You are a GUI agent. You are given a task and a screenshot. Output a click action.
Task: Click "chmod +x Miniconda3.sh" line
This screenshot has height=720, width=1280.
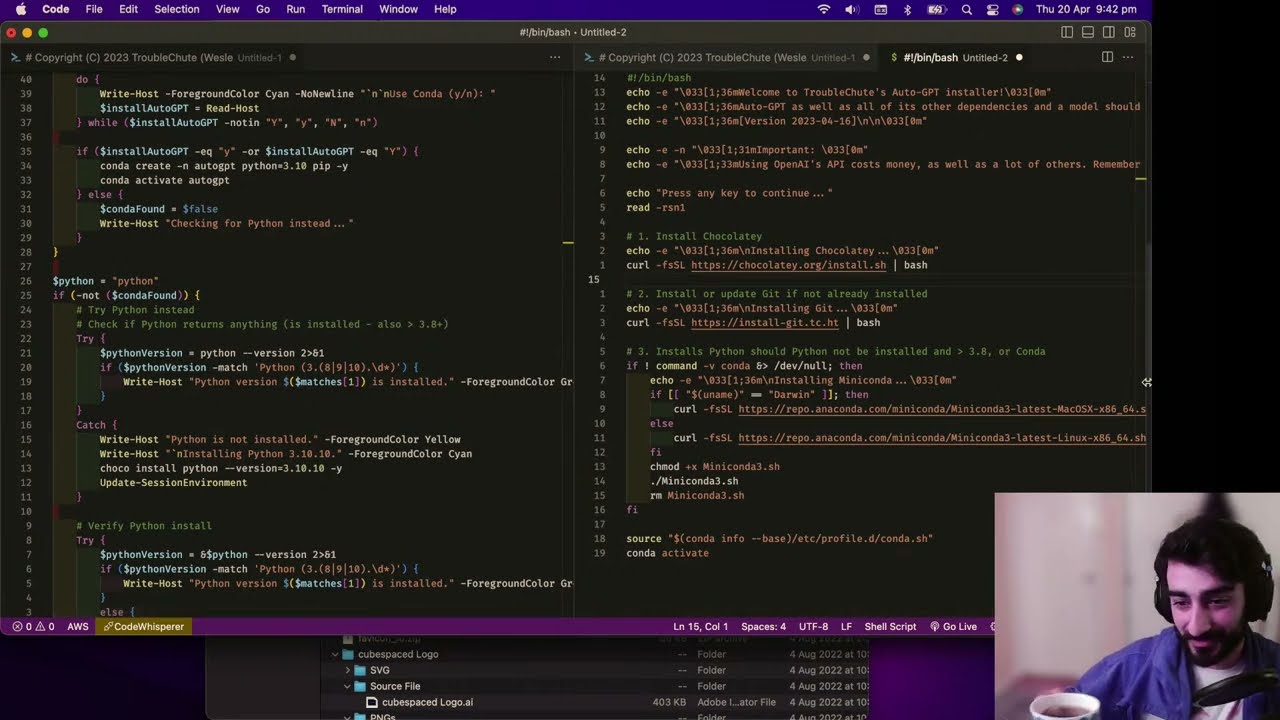714,467
